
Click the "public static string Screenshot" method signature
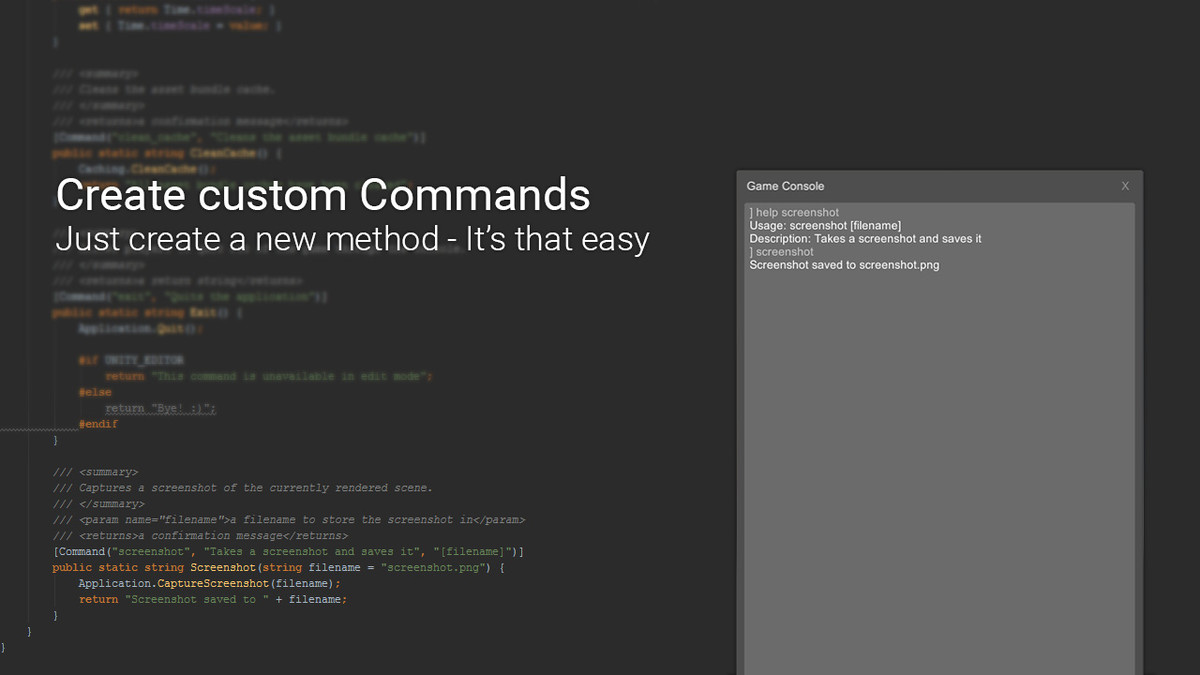tap(279, 568)
